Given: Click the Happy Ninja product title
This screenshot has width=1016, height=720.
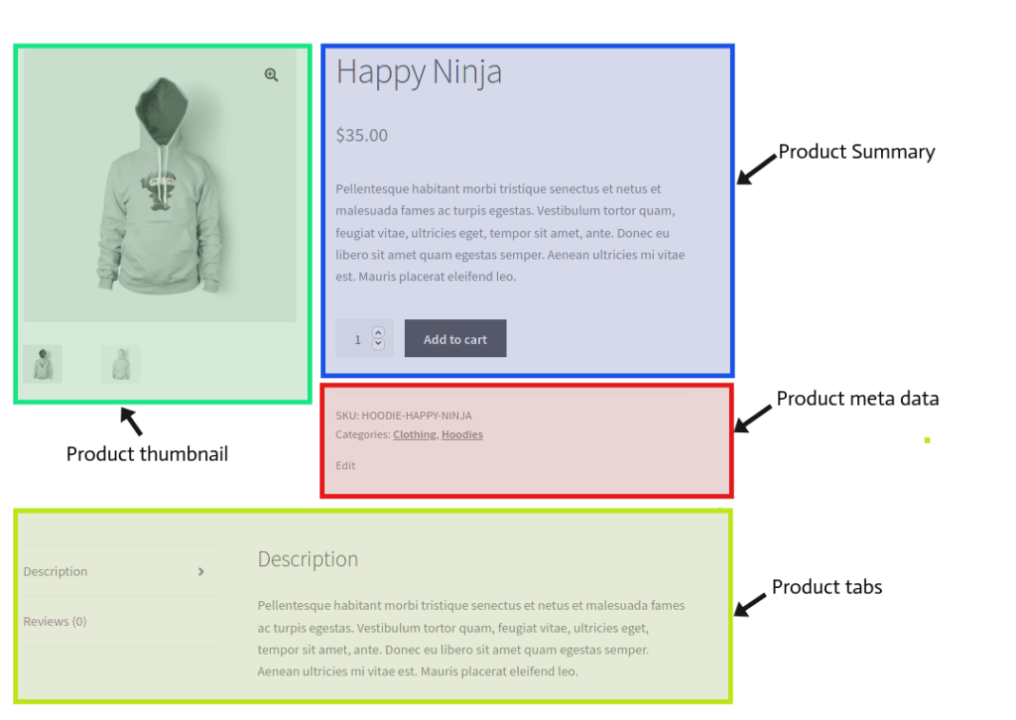Looking at the screenshot, I should 419,72.
